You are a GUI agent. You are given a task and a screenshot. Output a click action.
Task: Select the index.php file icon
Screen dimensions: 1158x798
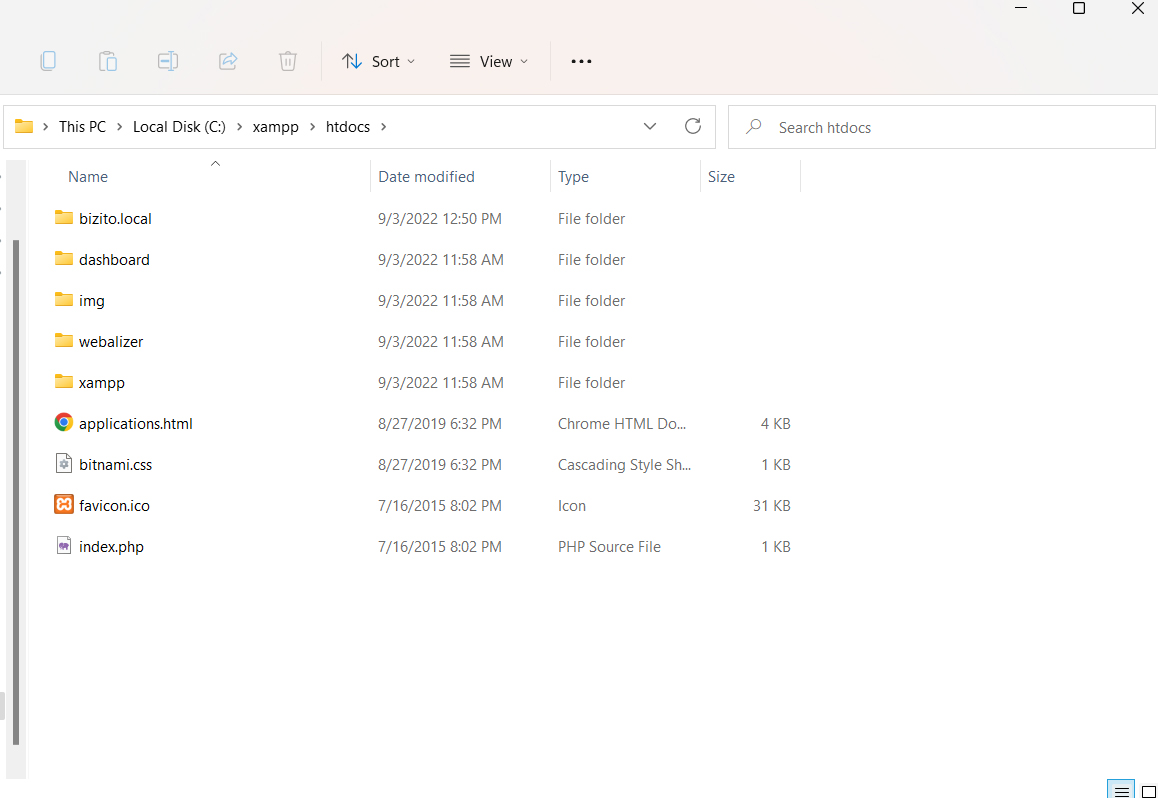[64, 546]
